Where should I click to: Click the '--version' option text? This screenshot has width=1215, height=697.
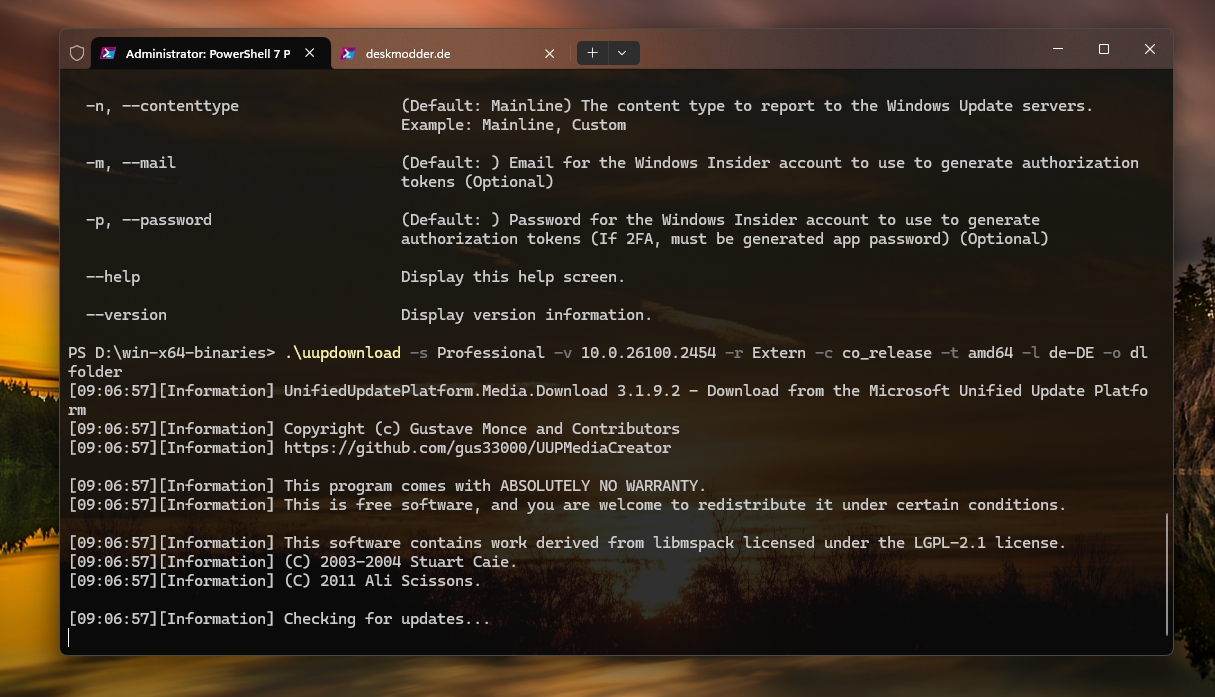pyautogui.click(x=126, y=315)
